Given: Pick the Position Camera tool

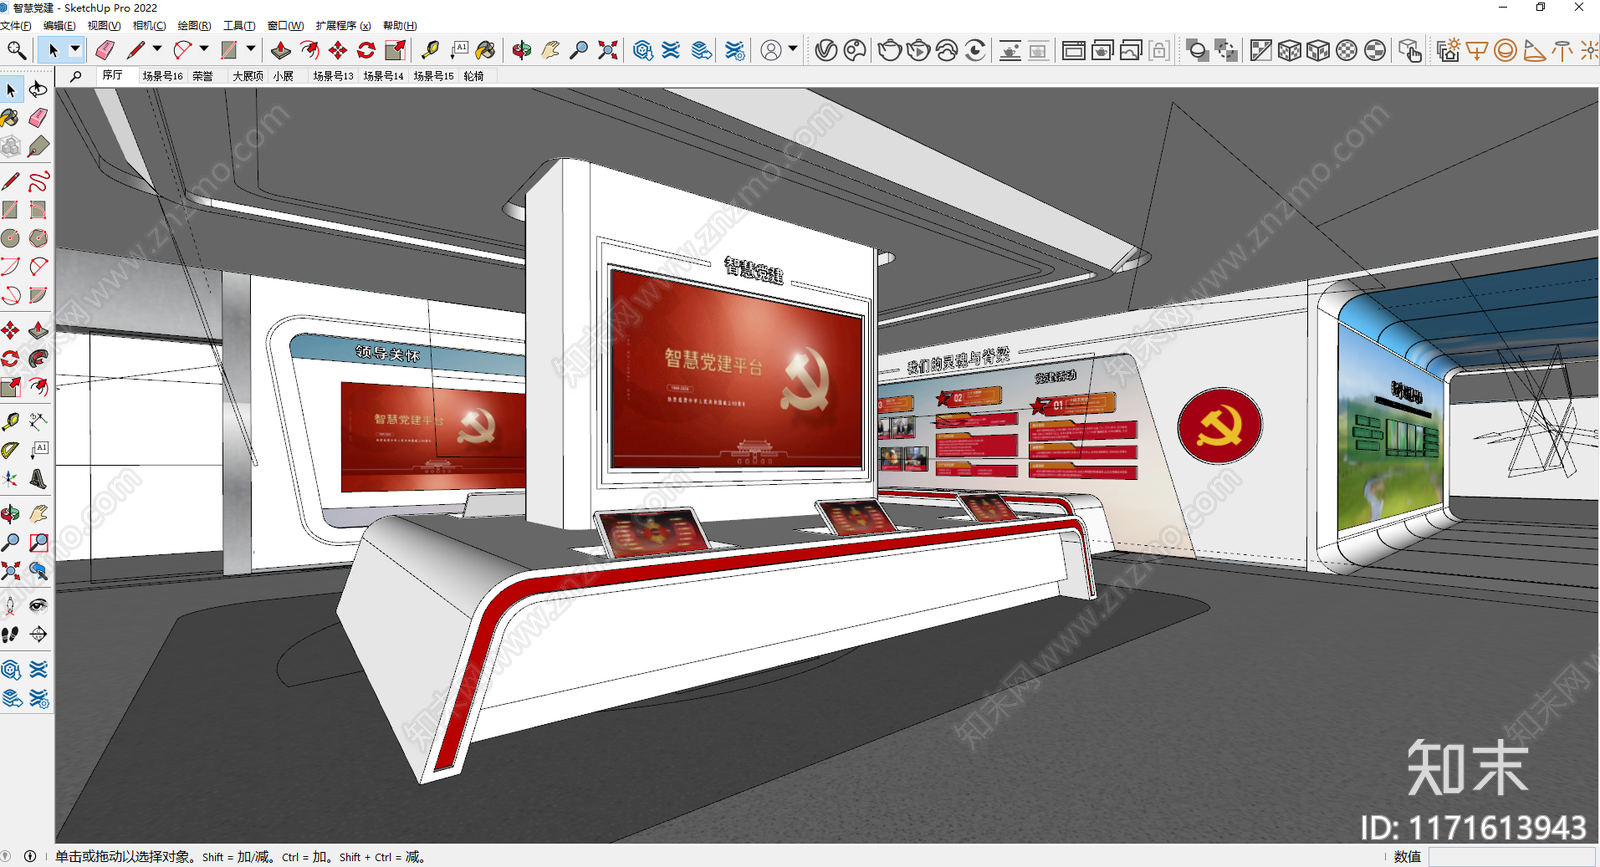Looking at the screenshot, I should tap(10, 605).
